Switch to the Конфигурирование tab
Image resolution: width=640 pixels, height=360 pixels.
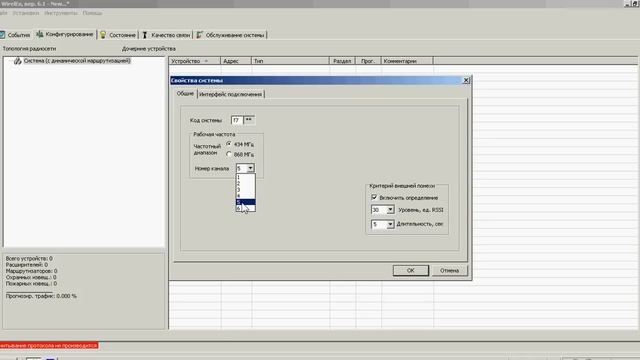(x=65, y=34)
